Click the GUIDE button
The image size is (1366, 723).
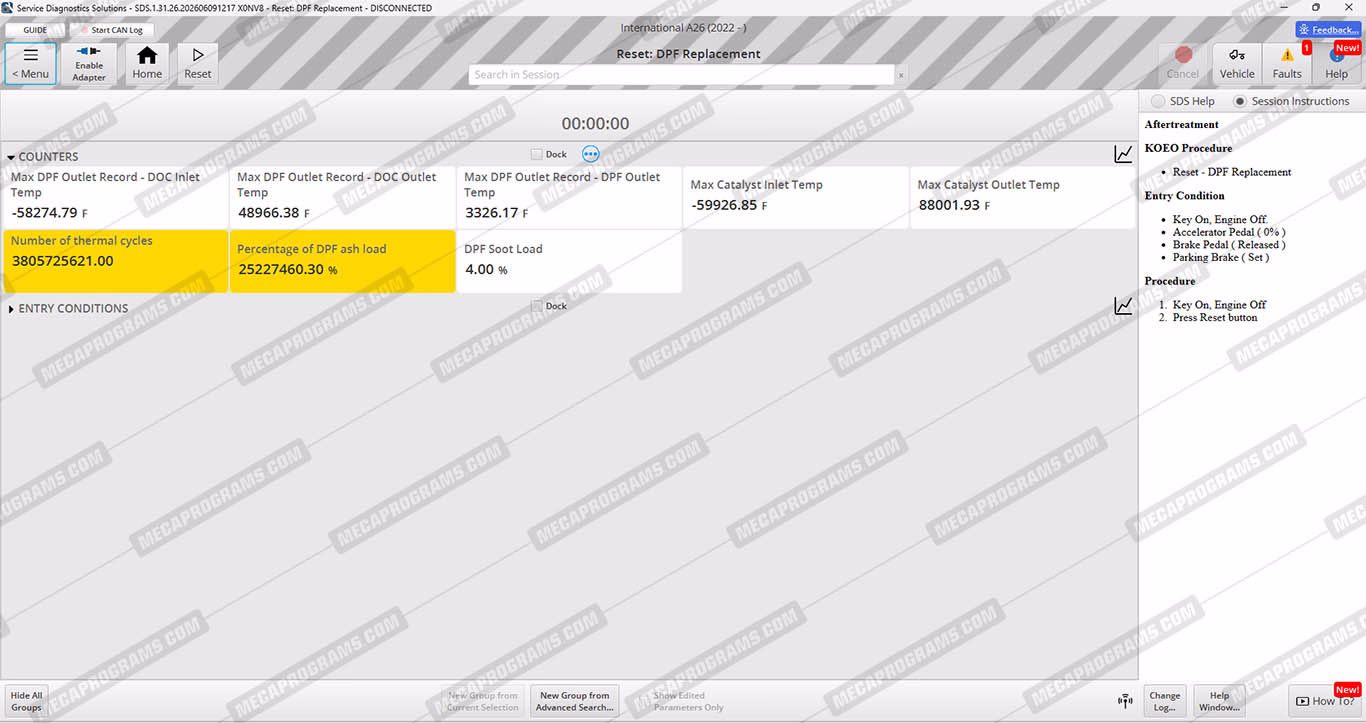35,30
